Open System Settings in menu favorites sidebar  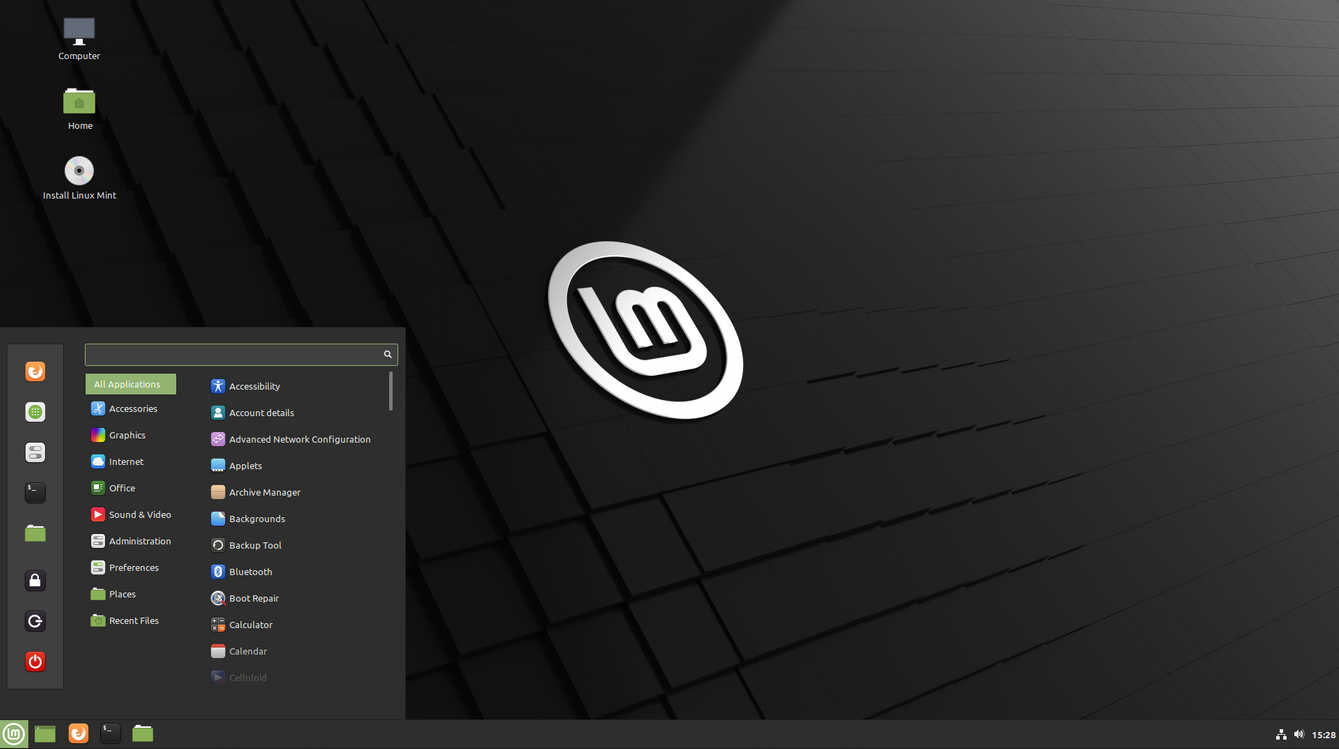(x=35, y=452)
